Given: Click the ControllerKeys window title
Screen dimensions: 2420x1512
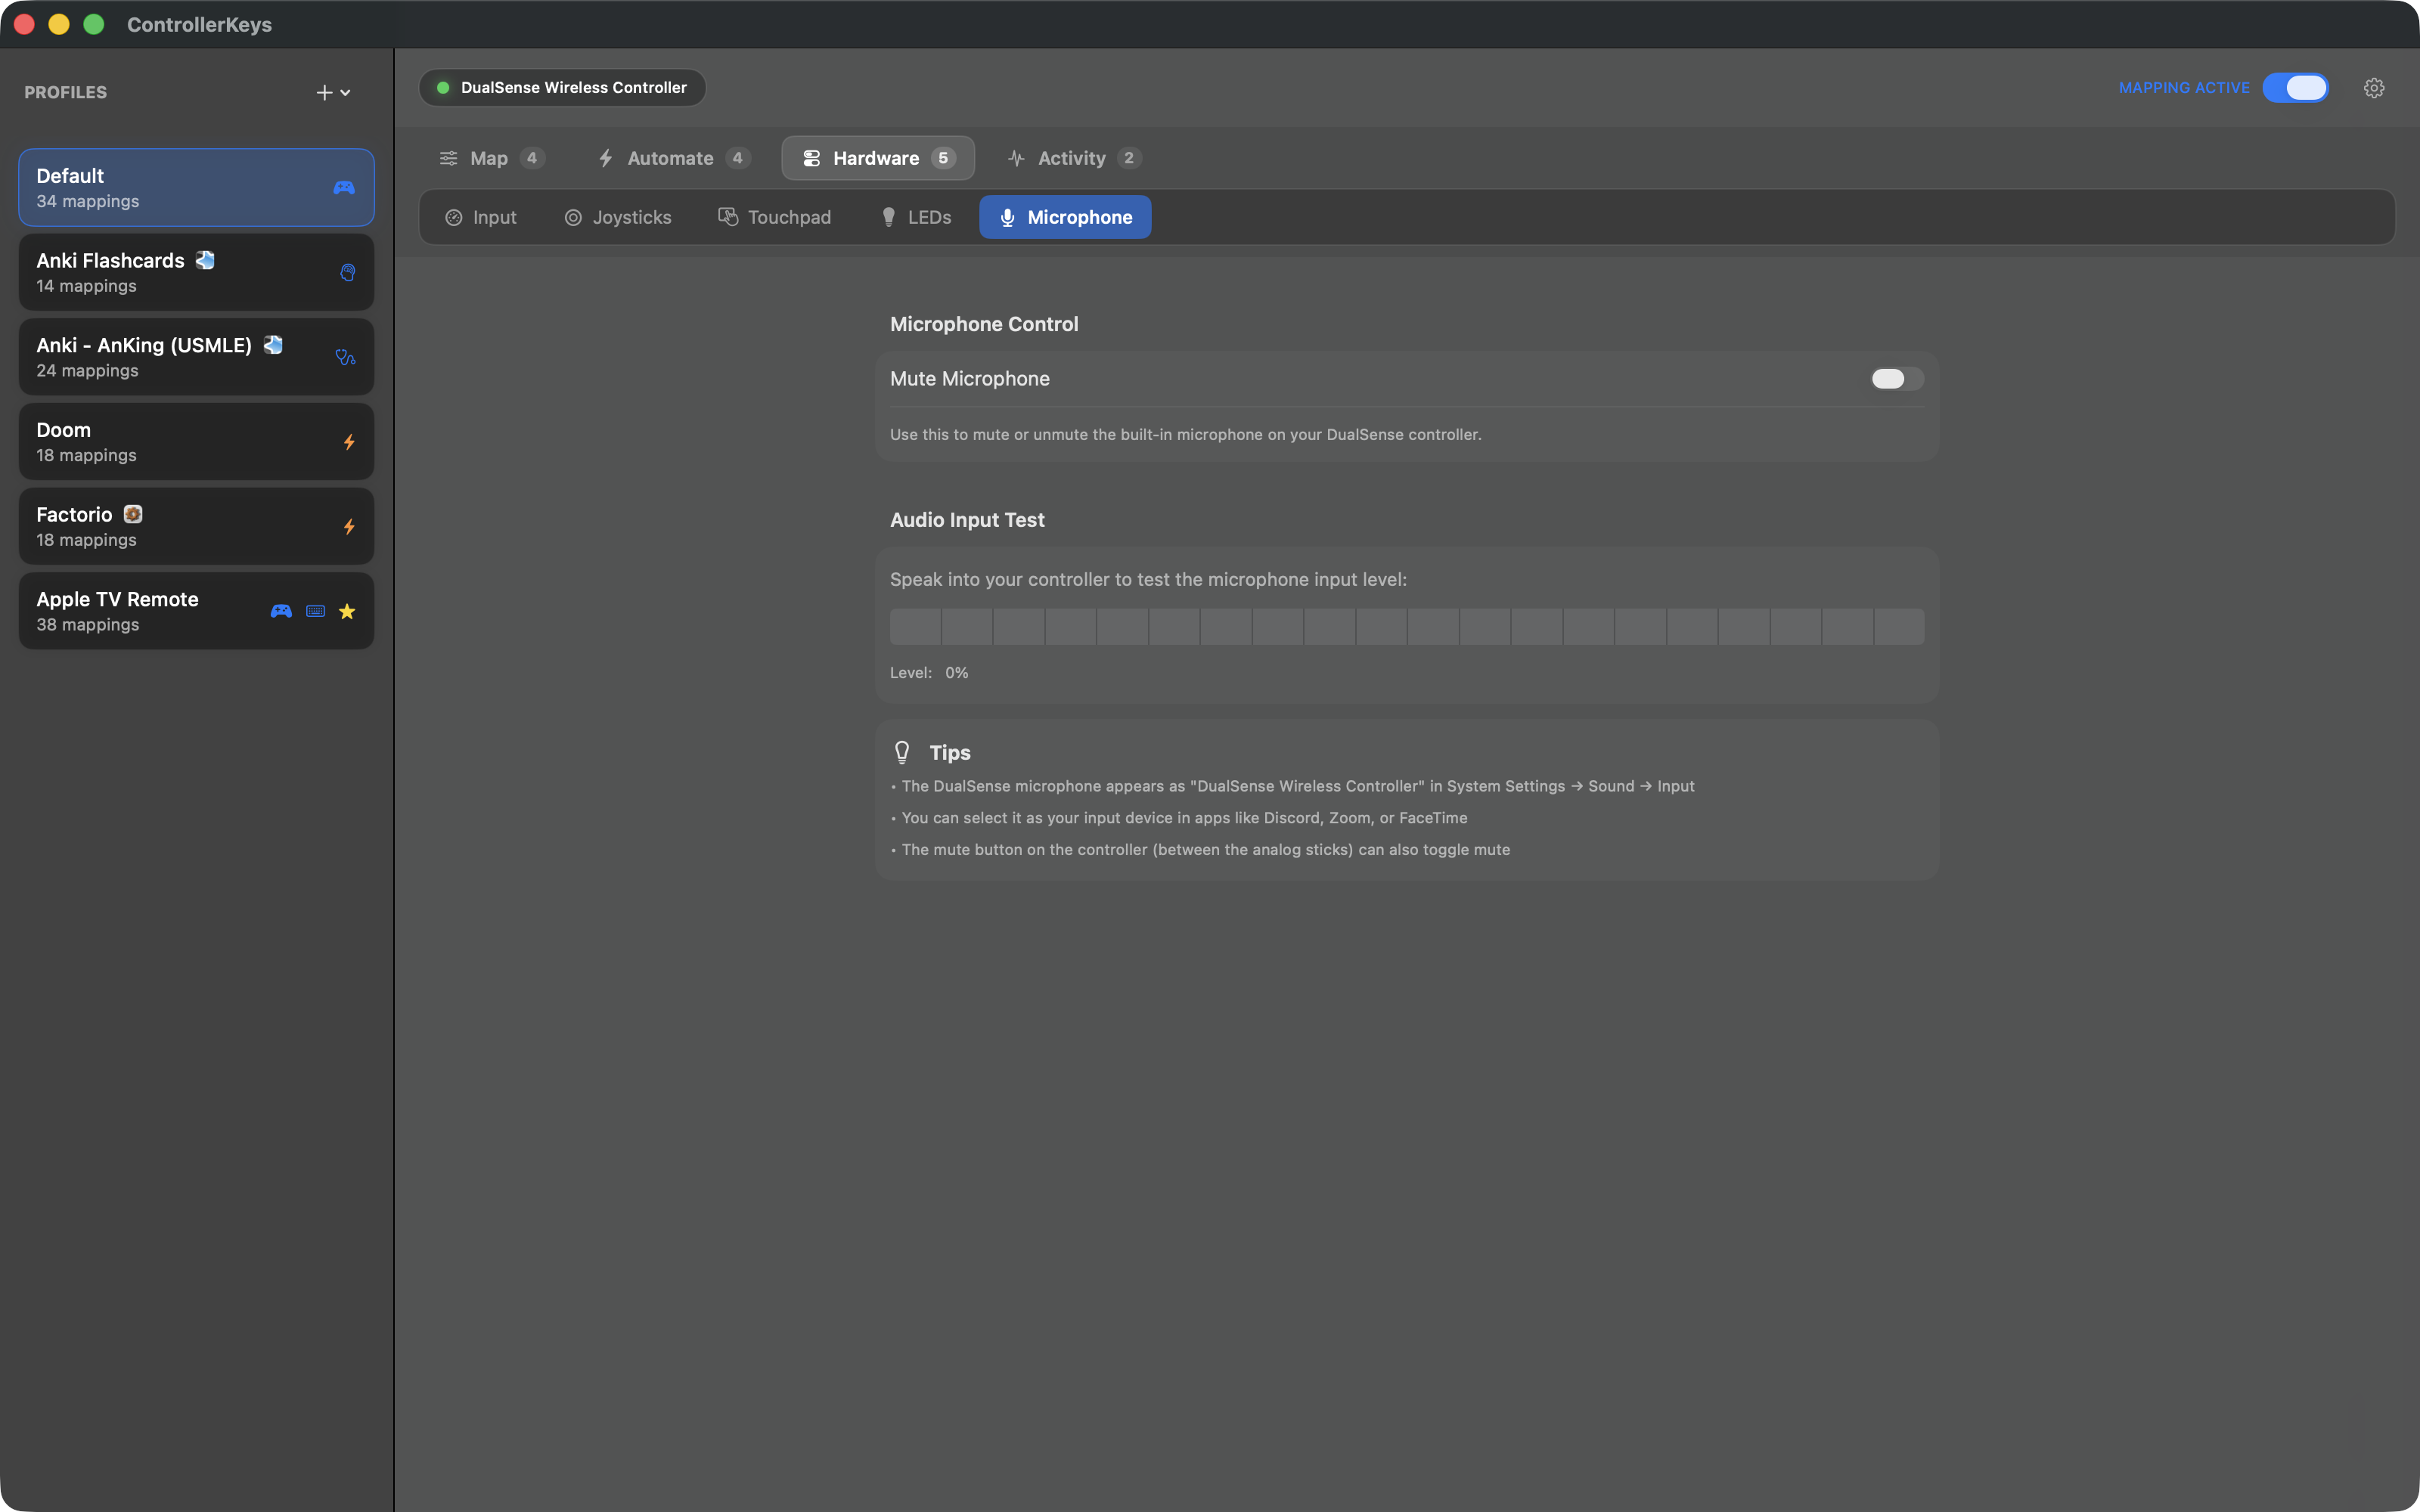Looking at the screenshot, I should tap(199, 24).
